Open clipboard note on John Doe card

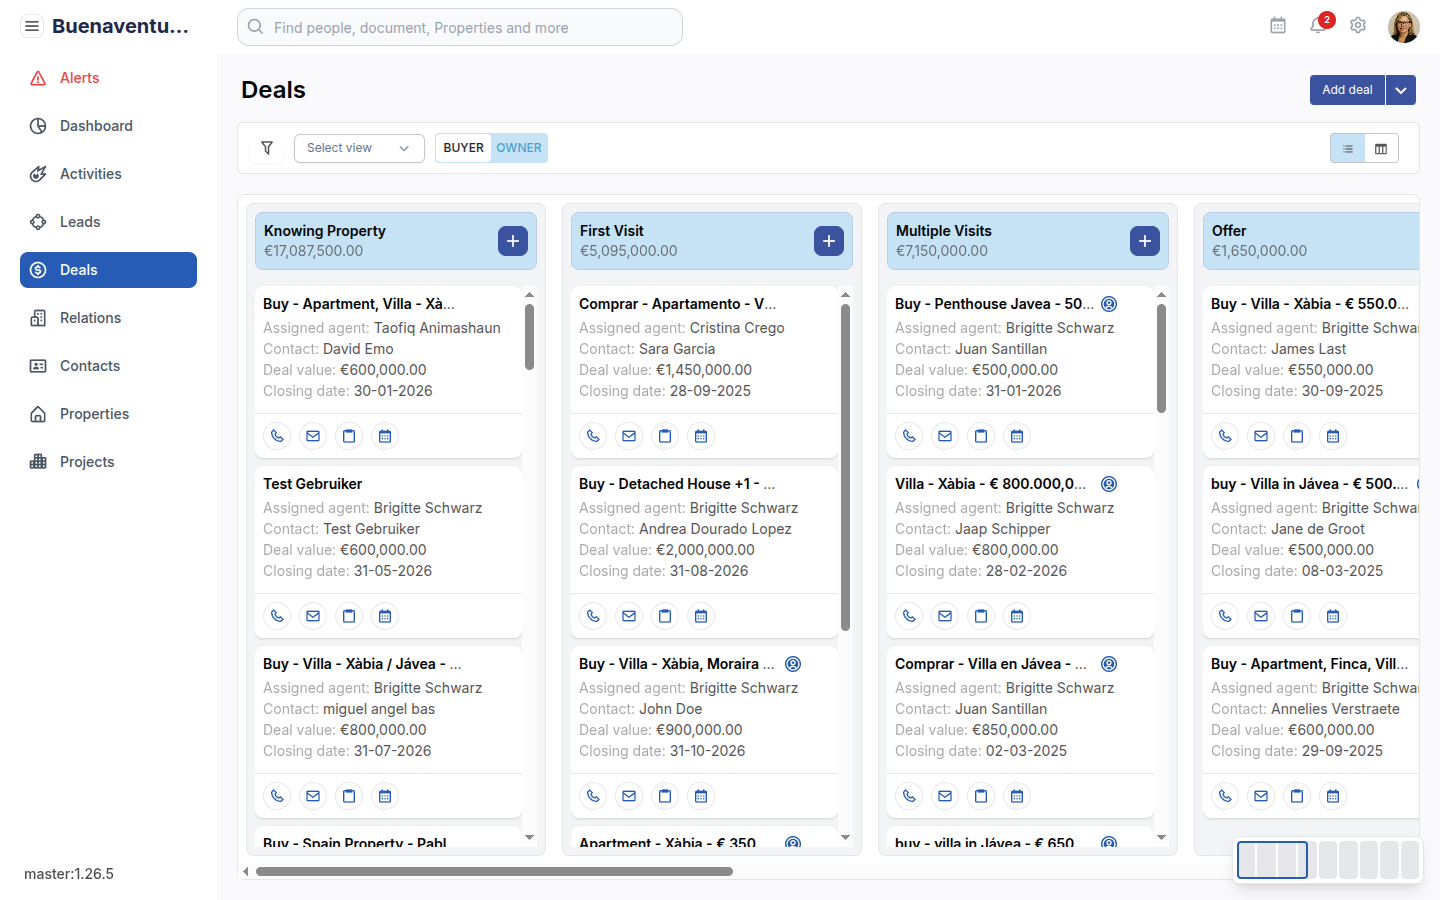[x=665, y=796]
